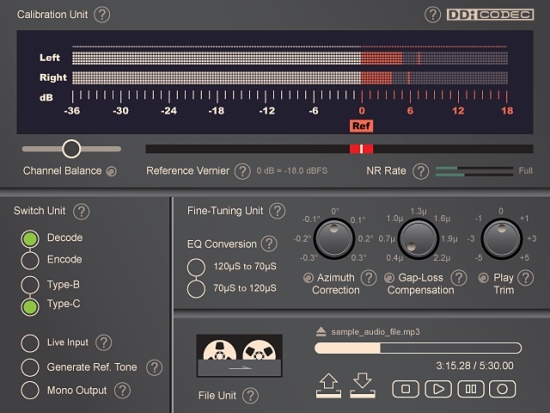This screenshot has width=550, height=413.
Task: Open the help icon next to NR Rate
Action: (x=421, y=171)
